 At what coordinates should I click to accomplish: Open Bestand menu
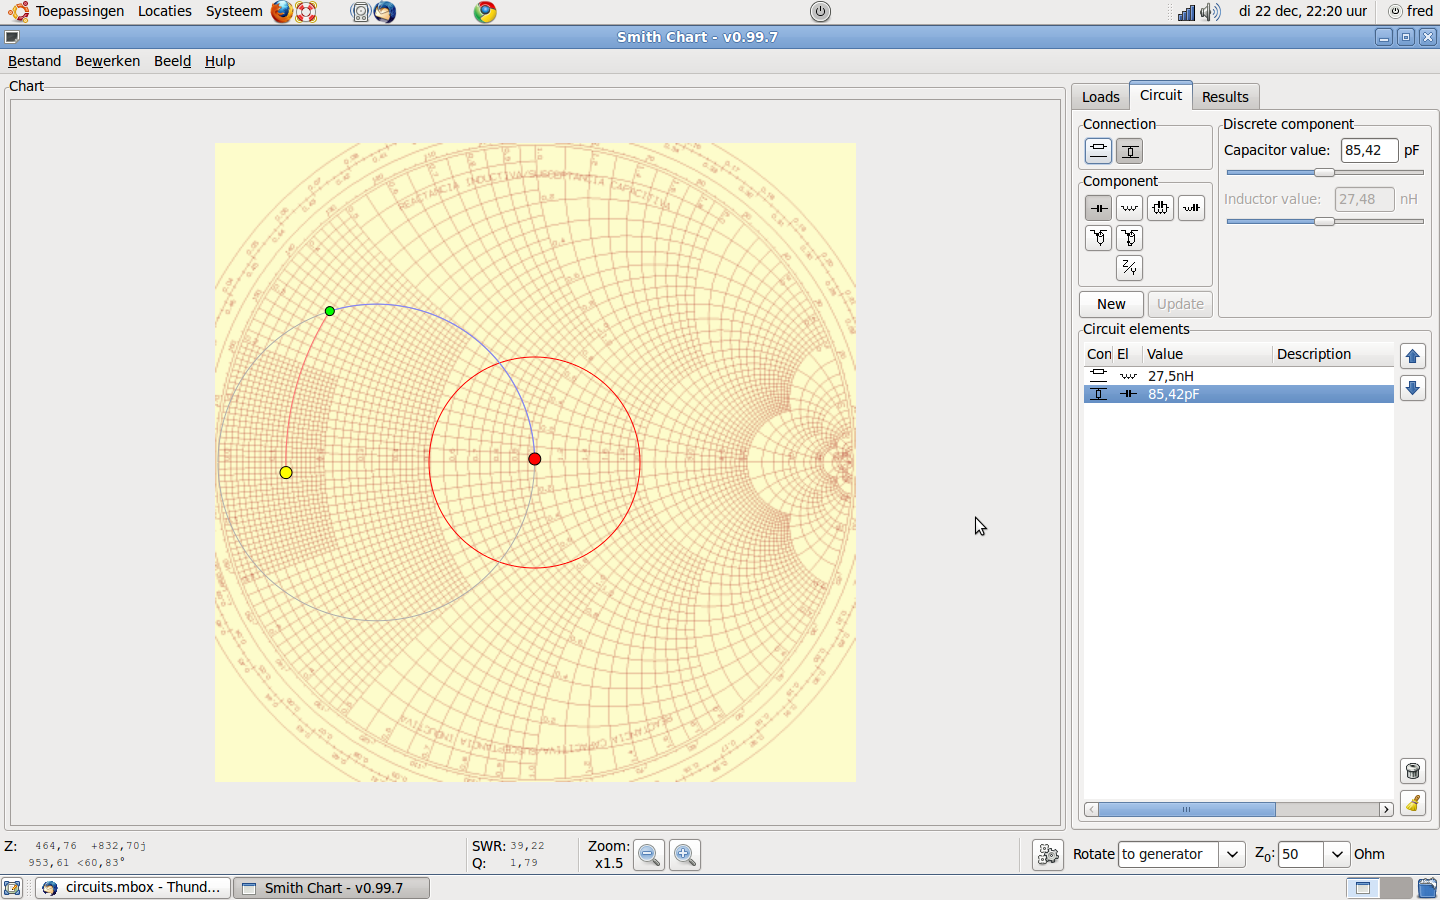[x=34, y=61]
